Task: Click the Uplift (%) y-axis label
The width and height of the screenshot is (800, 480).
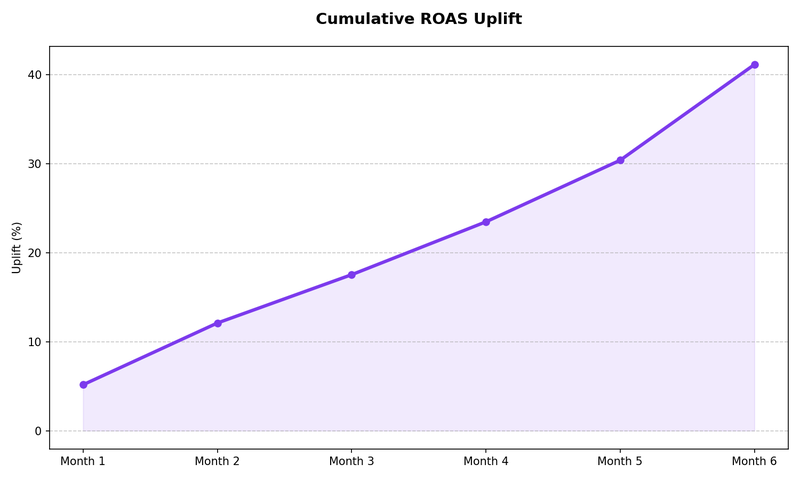Action: click(16, 247)
